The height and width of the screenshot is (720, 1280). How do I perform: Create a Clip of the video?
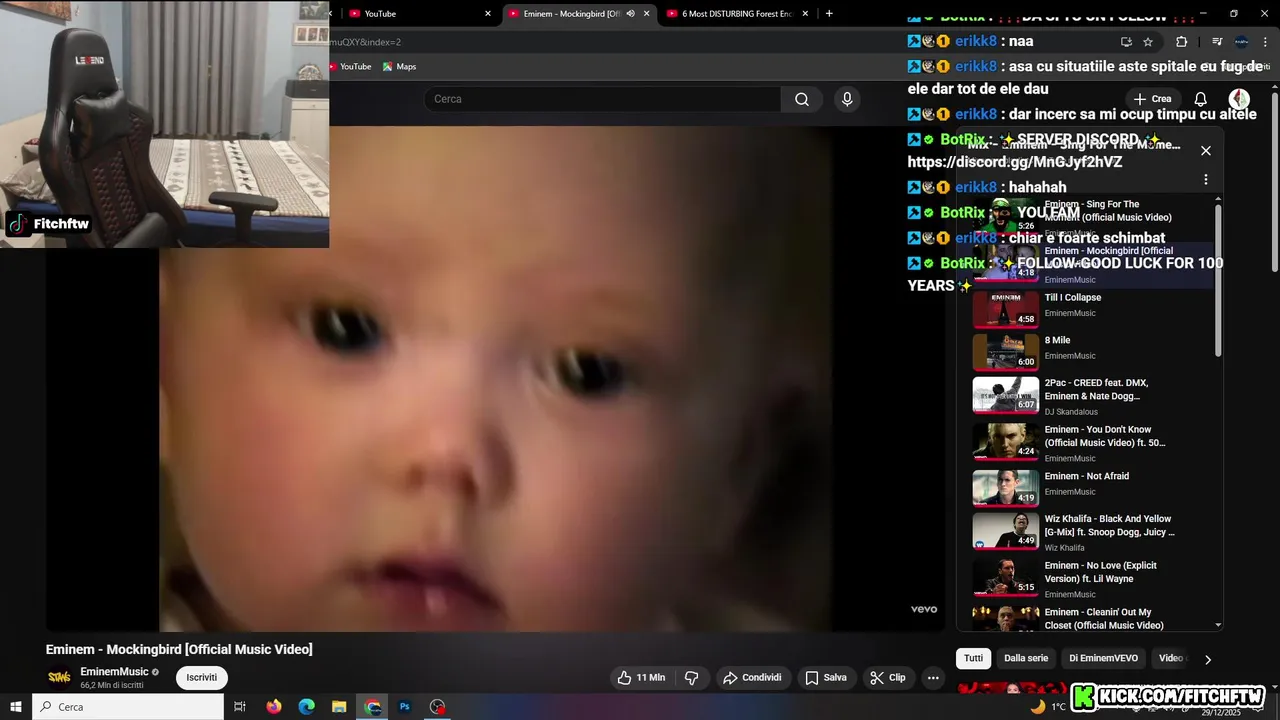click(x=887, y=677)
